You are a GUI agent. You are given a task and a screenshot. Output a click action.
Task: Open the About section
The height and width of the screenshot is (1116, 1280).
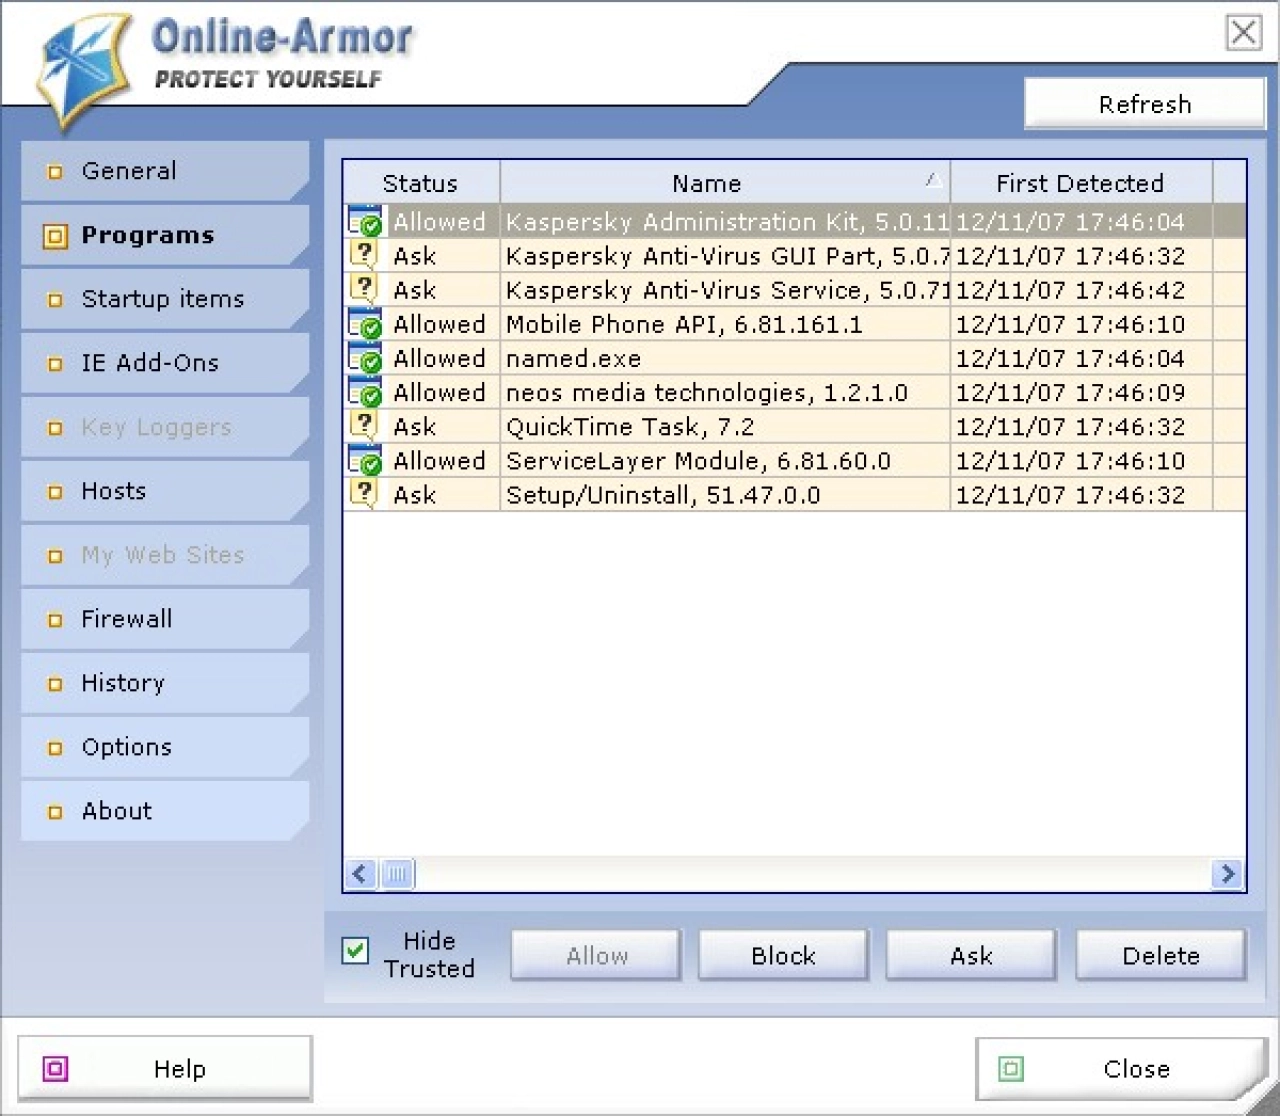[165, 811]
